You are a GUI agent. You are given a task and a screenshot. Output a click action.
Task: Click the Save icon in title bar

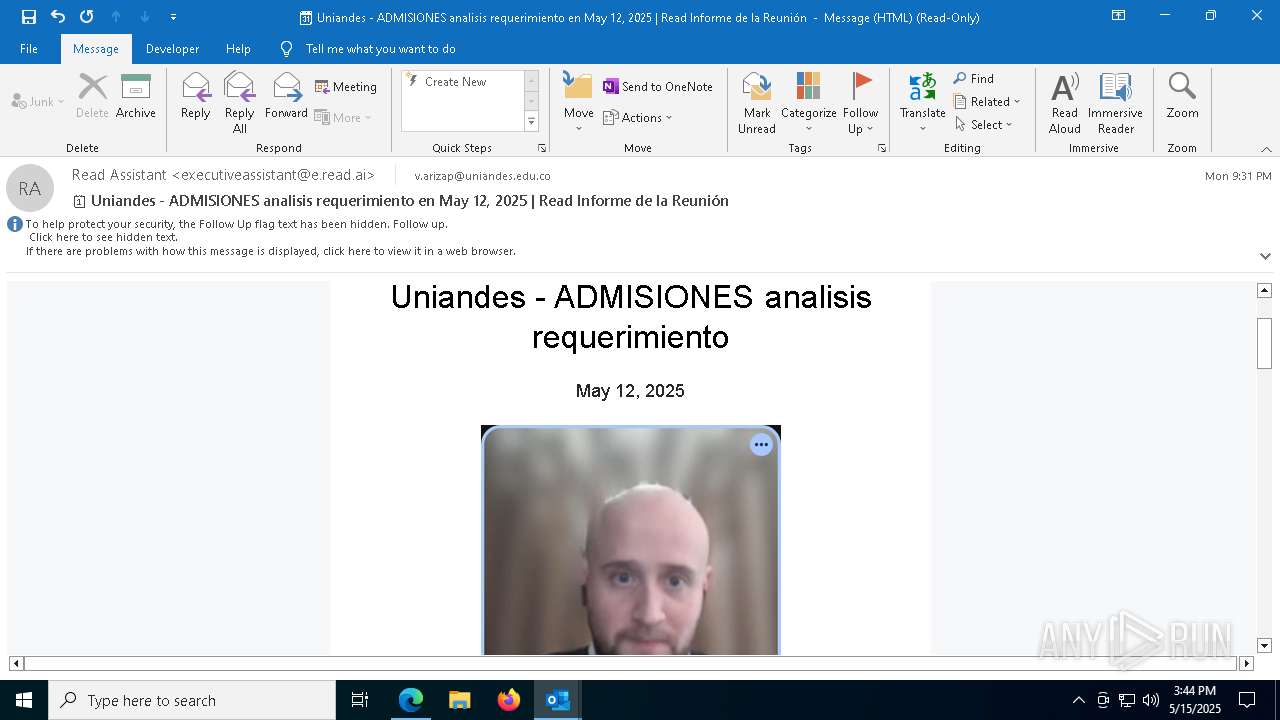coord(29,17)
